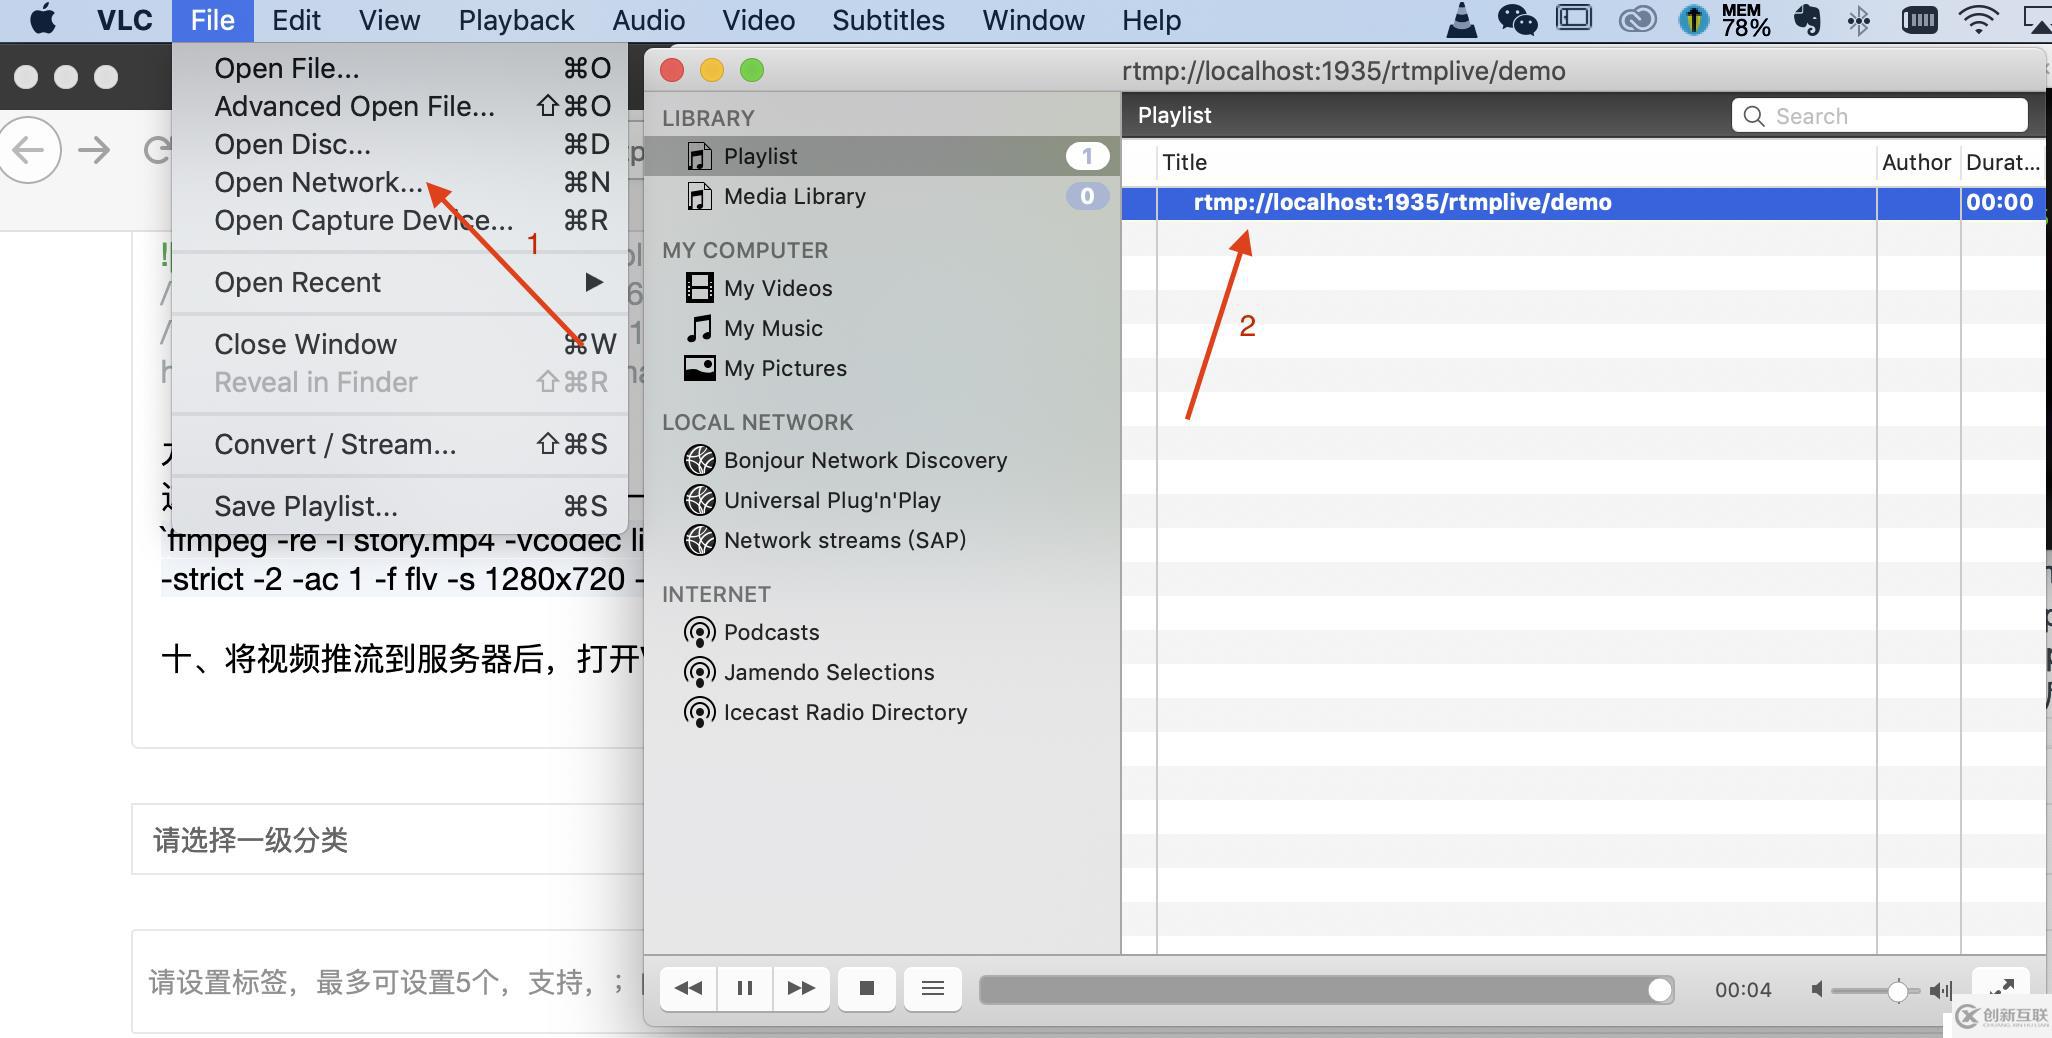This screenshot has width=2052, height=1038.
Task: Toggle the playlist view button
Action: 932,988
